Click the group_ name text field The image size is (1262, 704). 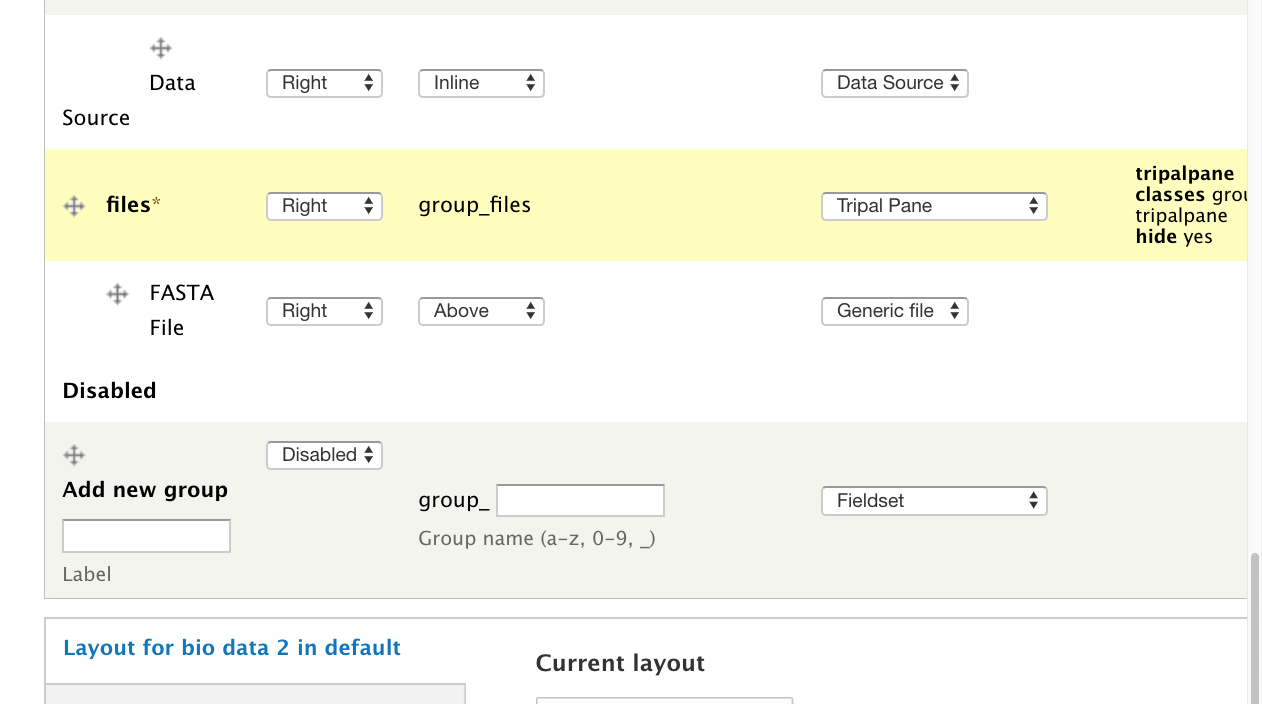click(580, 501)
